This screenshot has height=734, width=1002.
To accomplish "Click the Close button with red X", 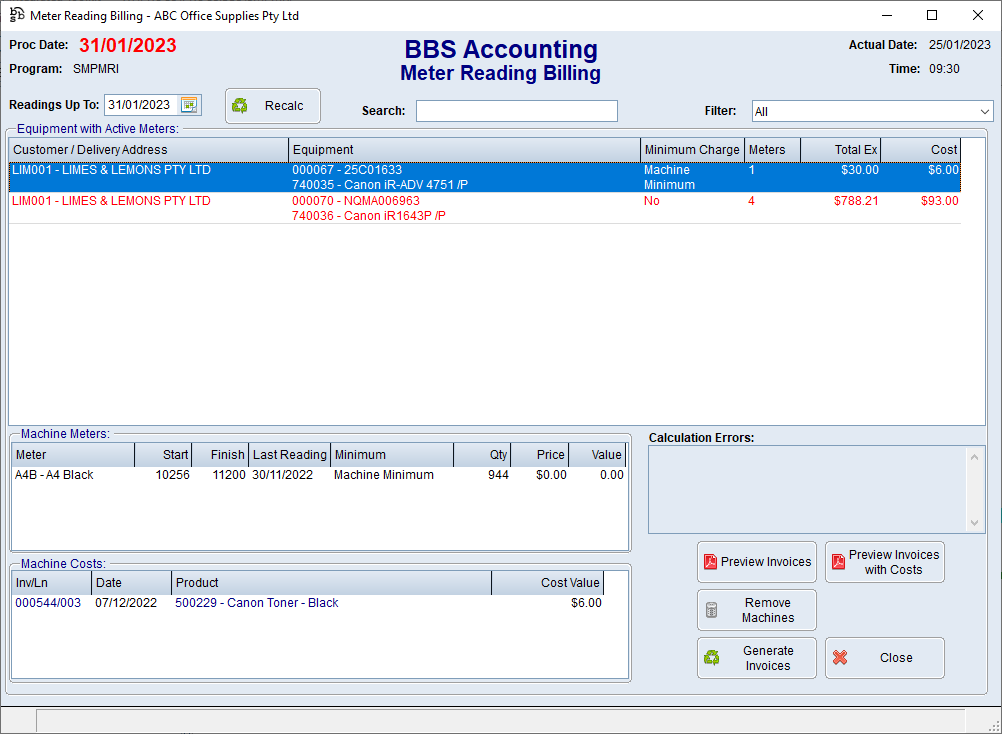I will click(x=884, y=658).
